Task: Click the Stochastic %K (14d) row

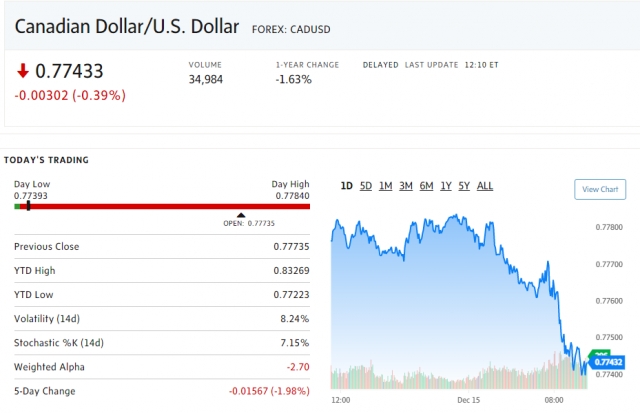Action: [x=162, y=342]
